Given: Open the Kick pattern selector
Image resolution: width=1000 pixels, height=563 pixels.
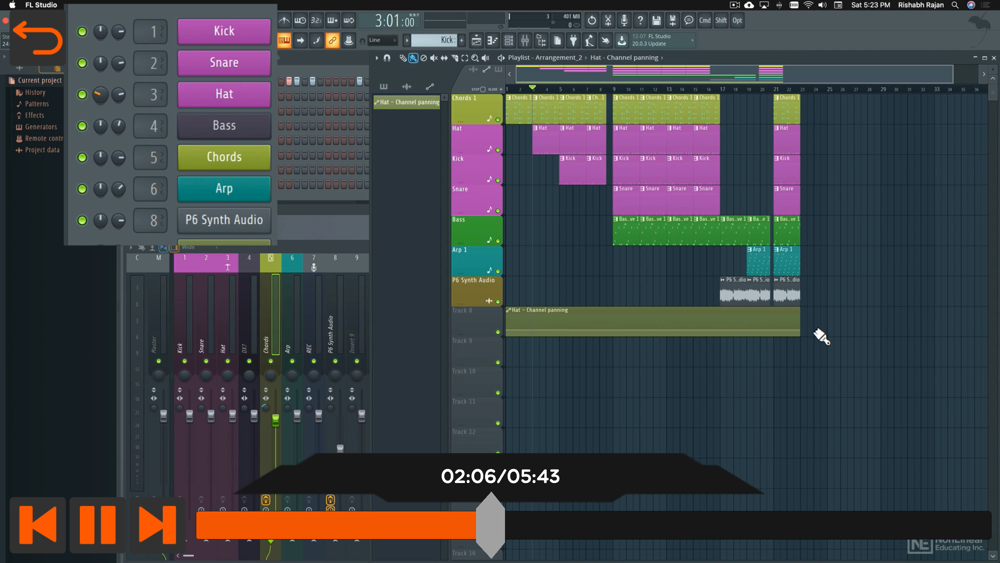Looking at the screenshot, I should click(x=434, y=40).
